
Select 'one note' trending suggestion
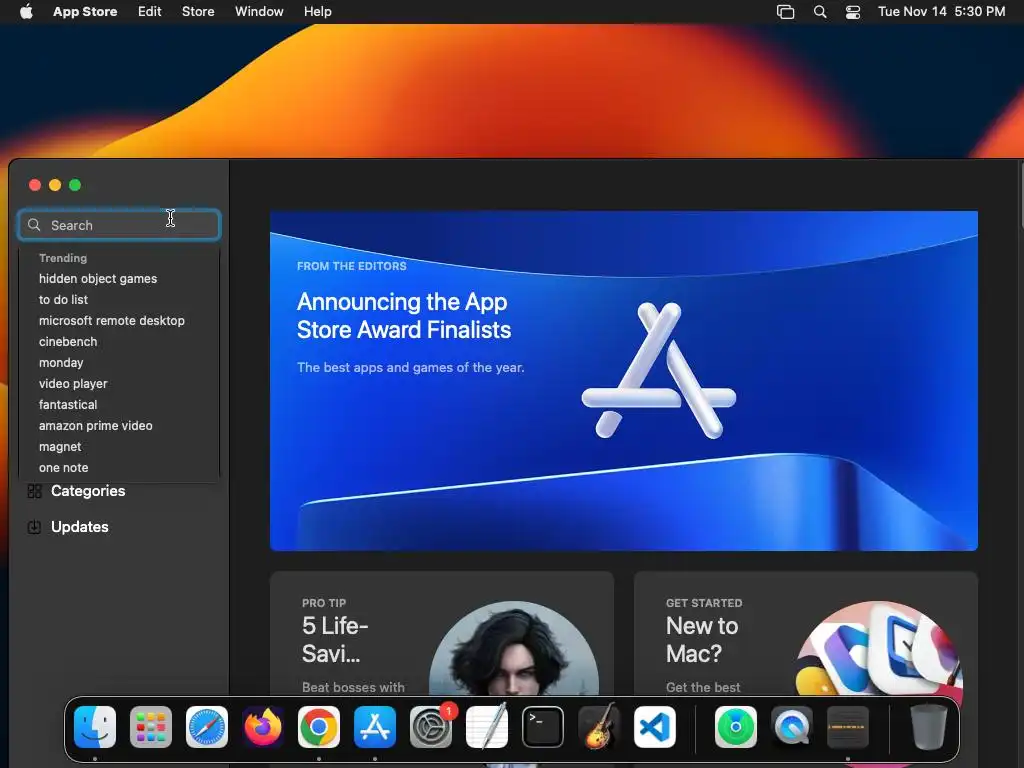tap(63, 468)
